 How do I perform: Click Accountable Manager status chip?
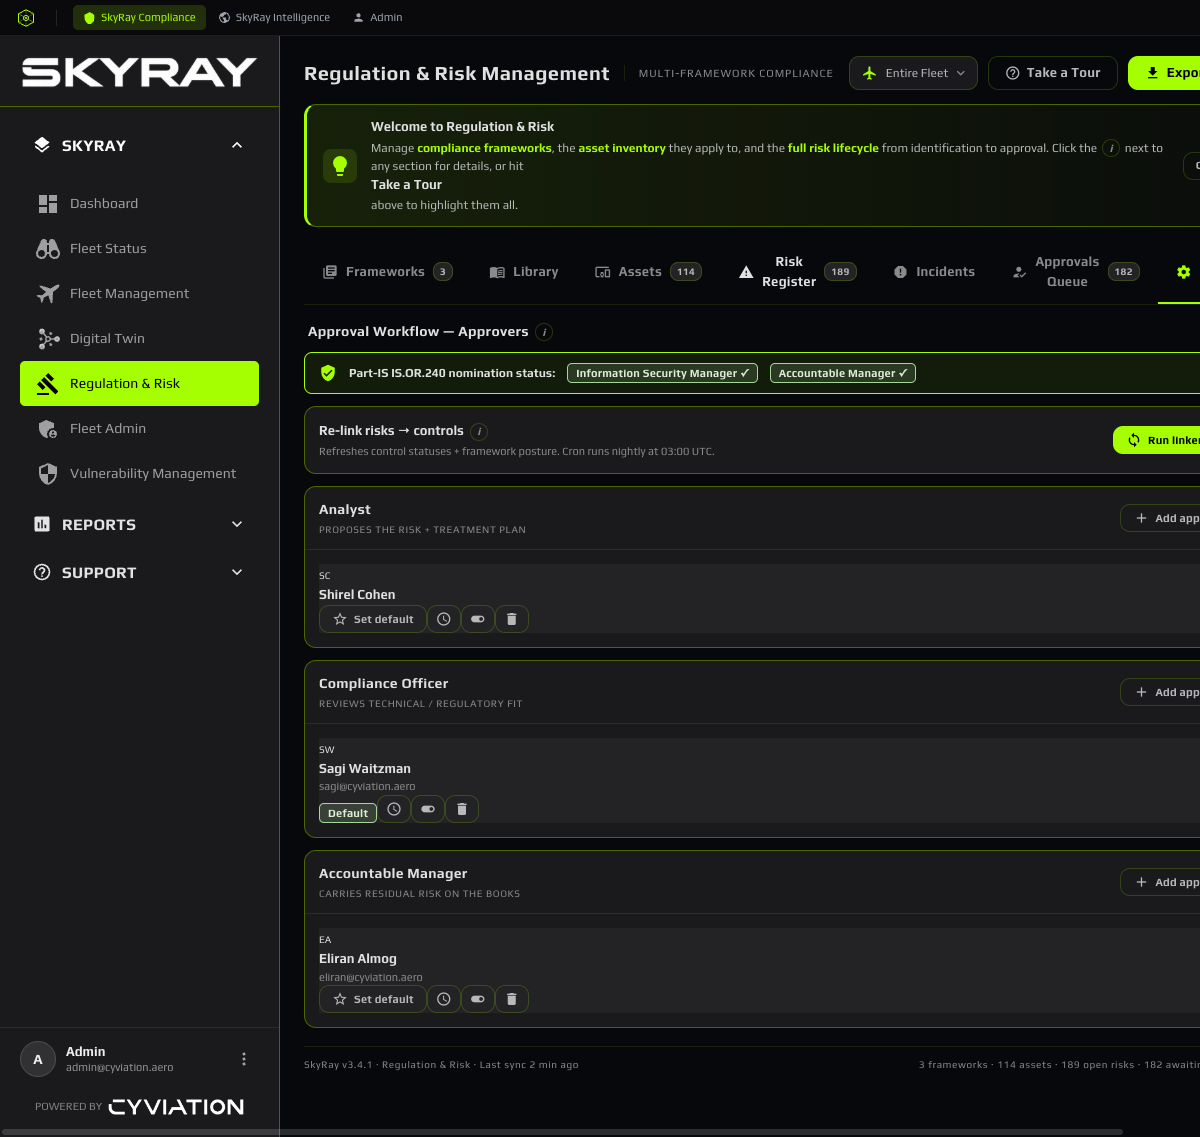pyautogui.click(x=843, y=373)
